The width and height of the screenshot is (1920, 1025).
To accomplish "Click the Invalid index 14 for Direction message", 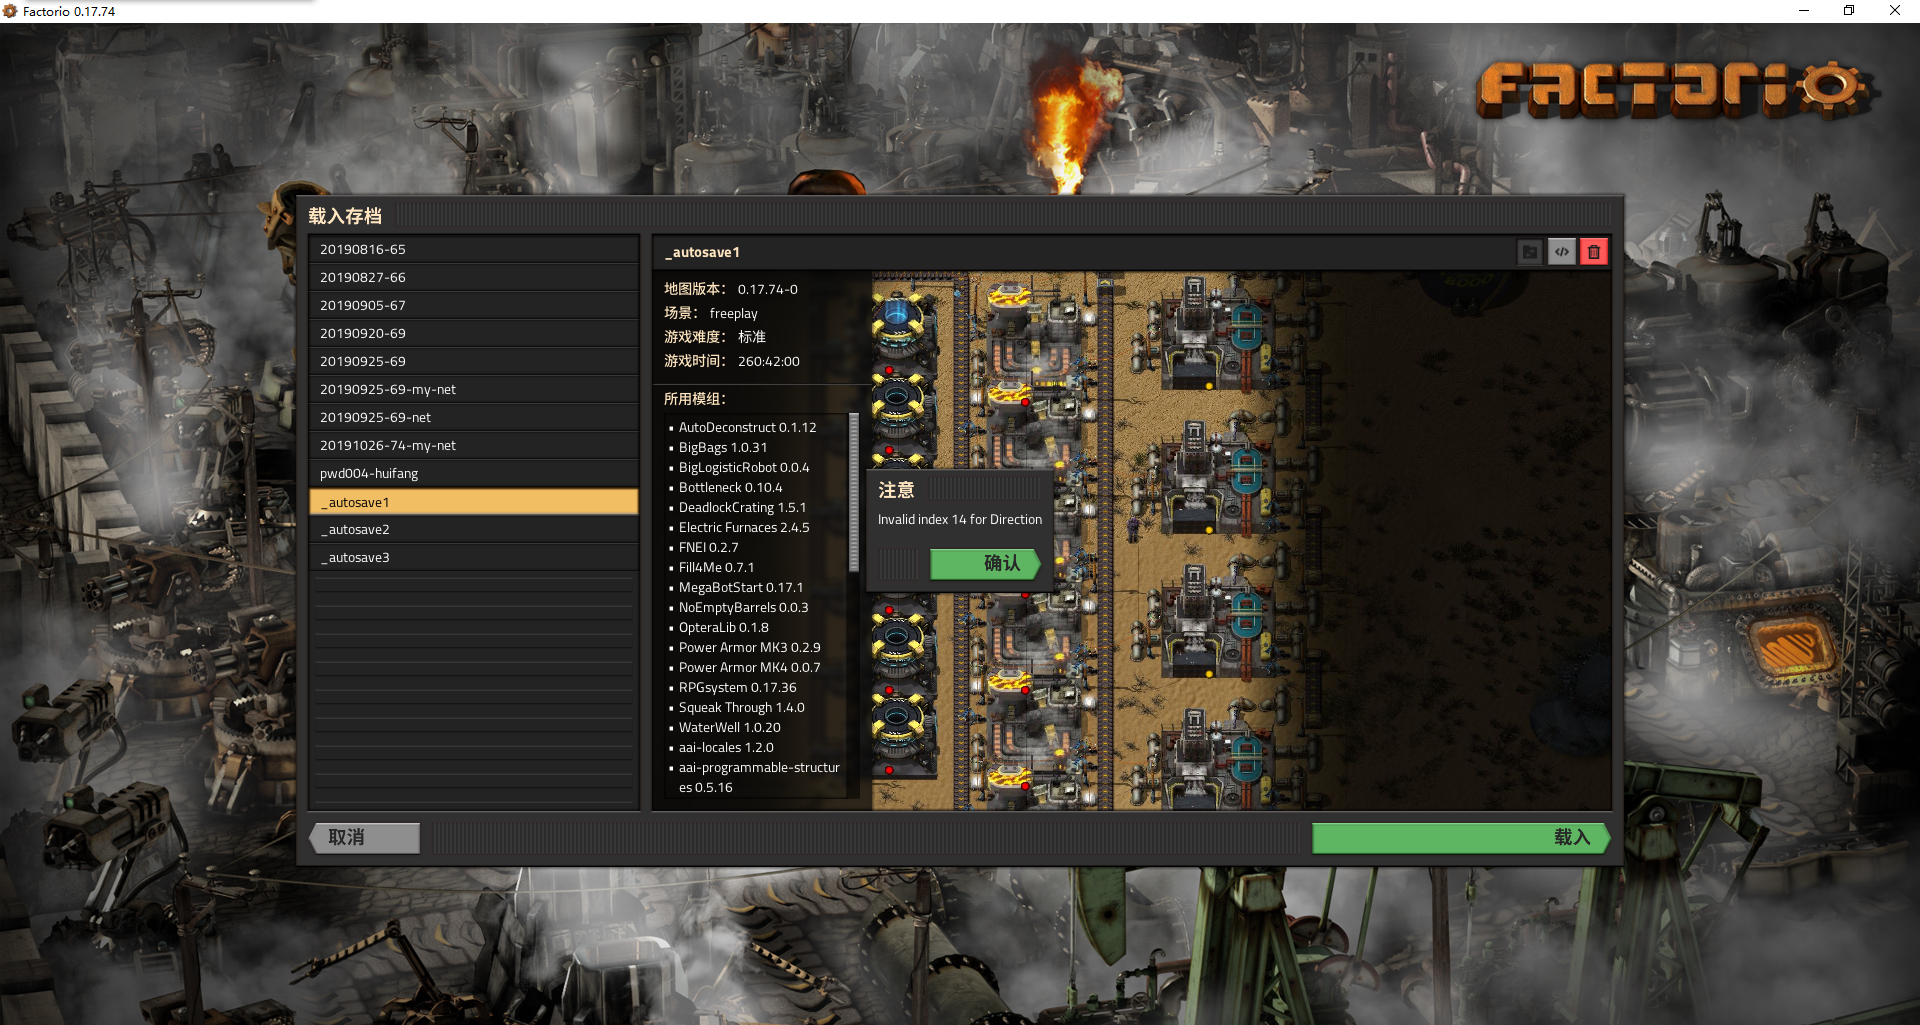I will [x=960, y=519].
